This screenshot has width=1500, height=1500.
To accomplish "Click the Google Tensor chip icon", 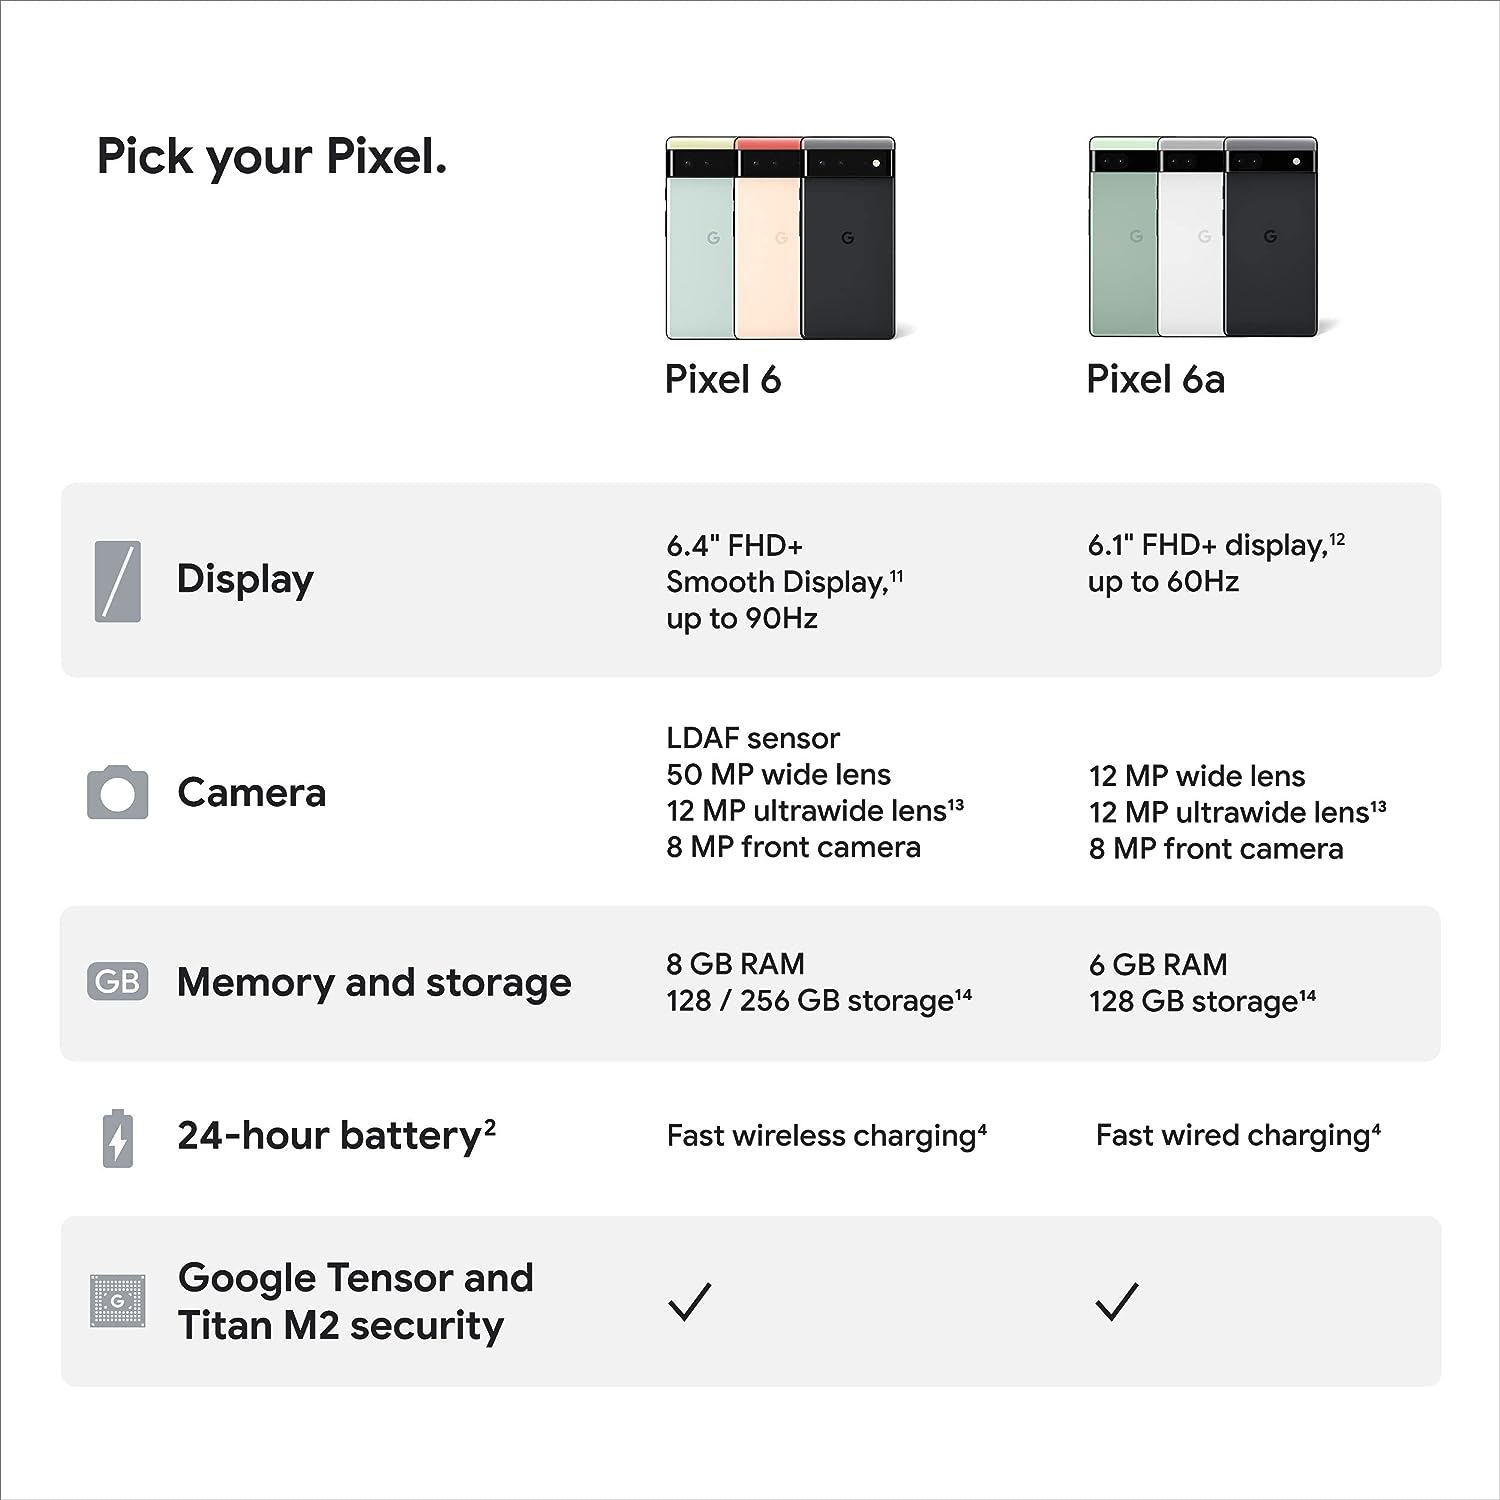I will click(118, 1301).
